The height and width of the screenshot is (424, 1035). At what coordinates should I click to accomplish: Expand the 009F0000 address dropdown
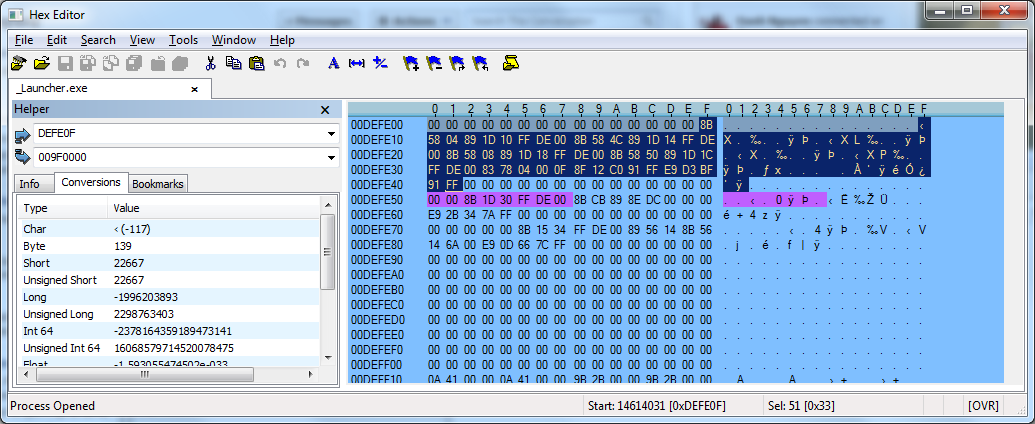[330, 158]
